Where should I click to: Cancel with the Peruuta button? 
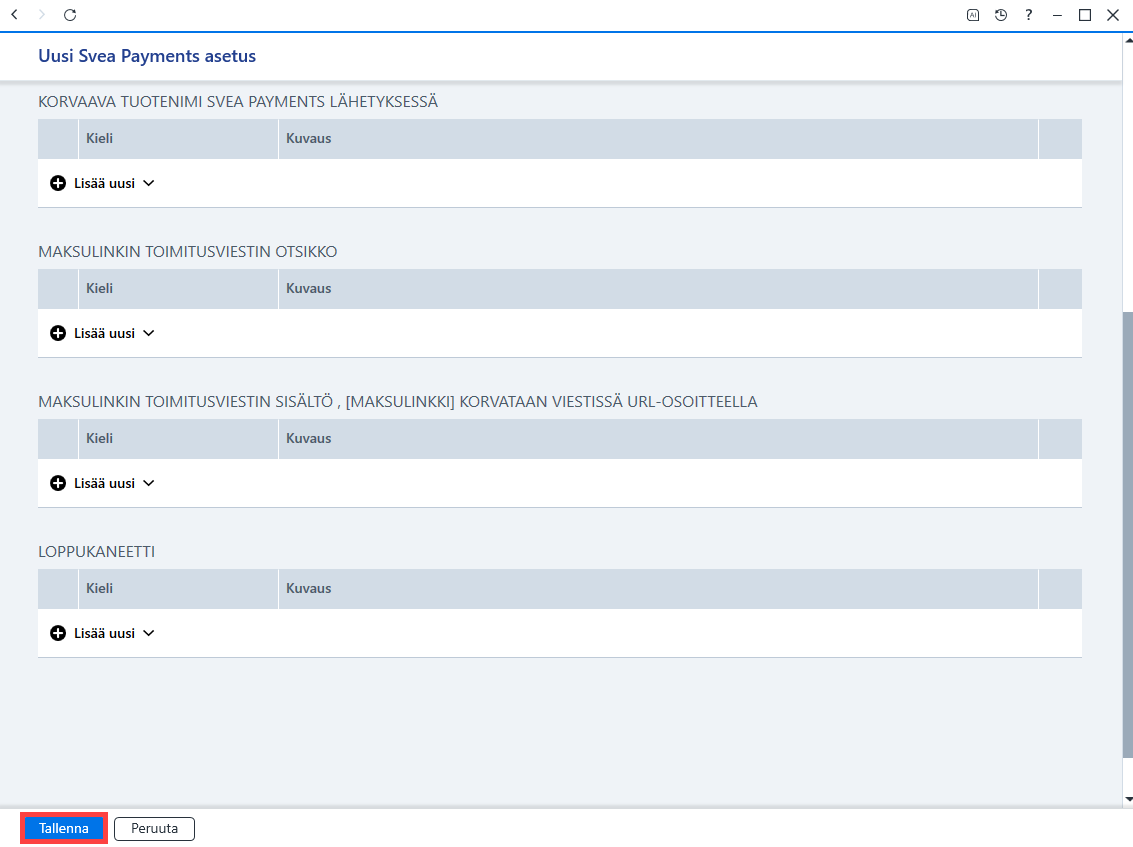[155, 828]
